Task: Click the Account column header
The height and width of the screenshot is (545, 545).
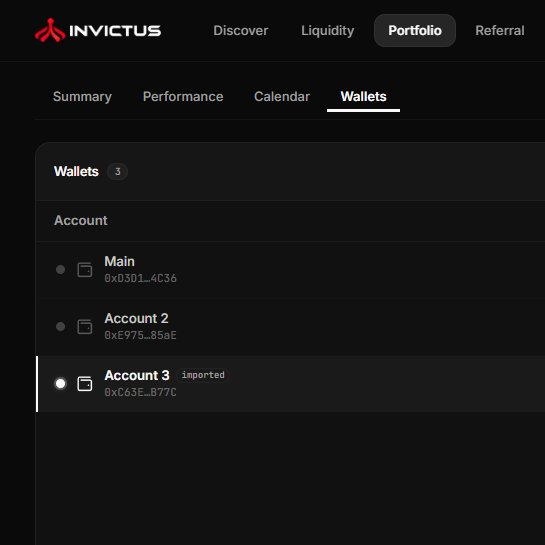Action: [81, 220]
